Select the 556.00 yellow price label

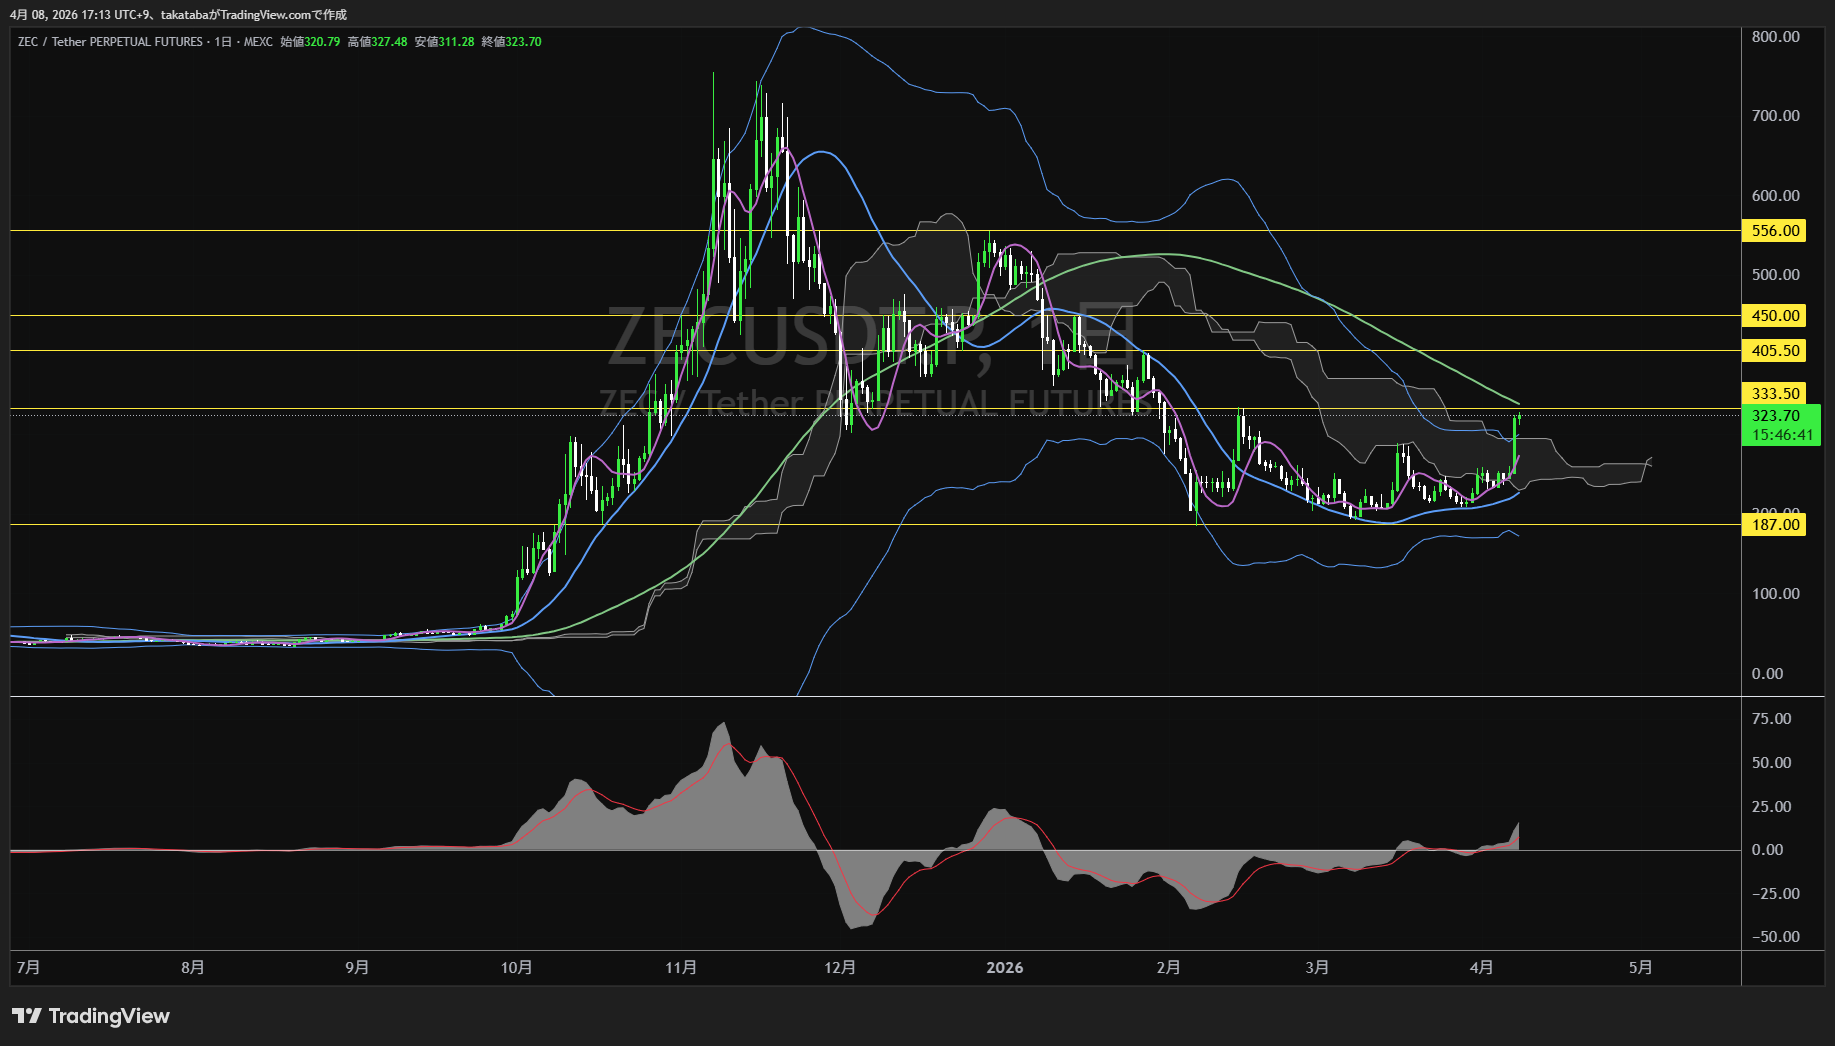(1774, 230)
